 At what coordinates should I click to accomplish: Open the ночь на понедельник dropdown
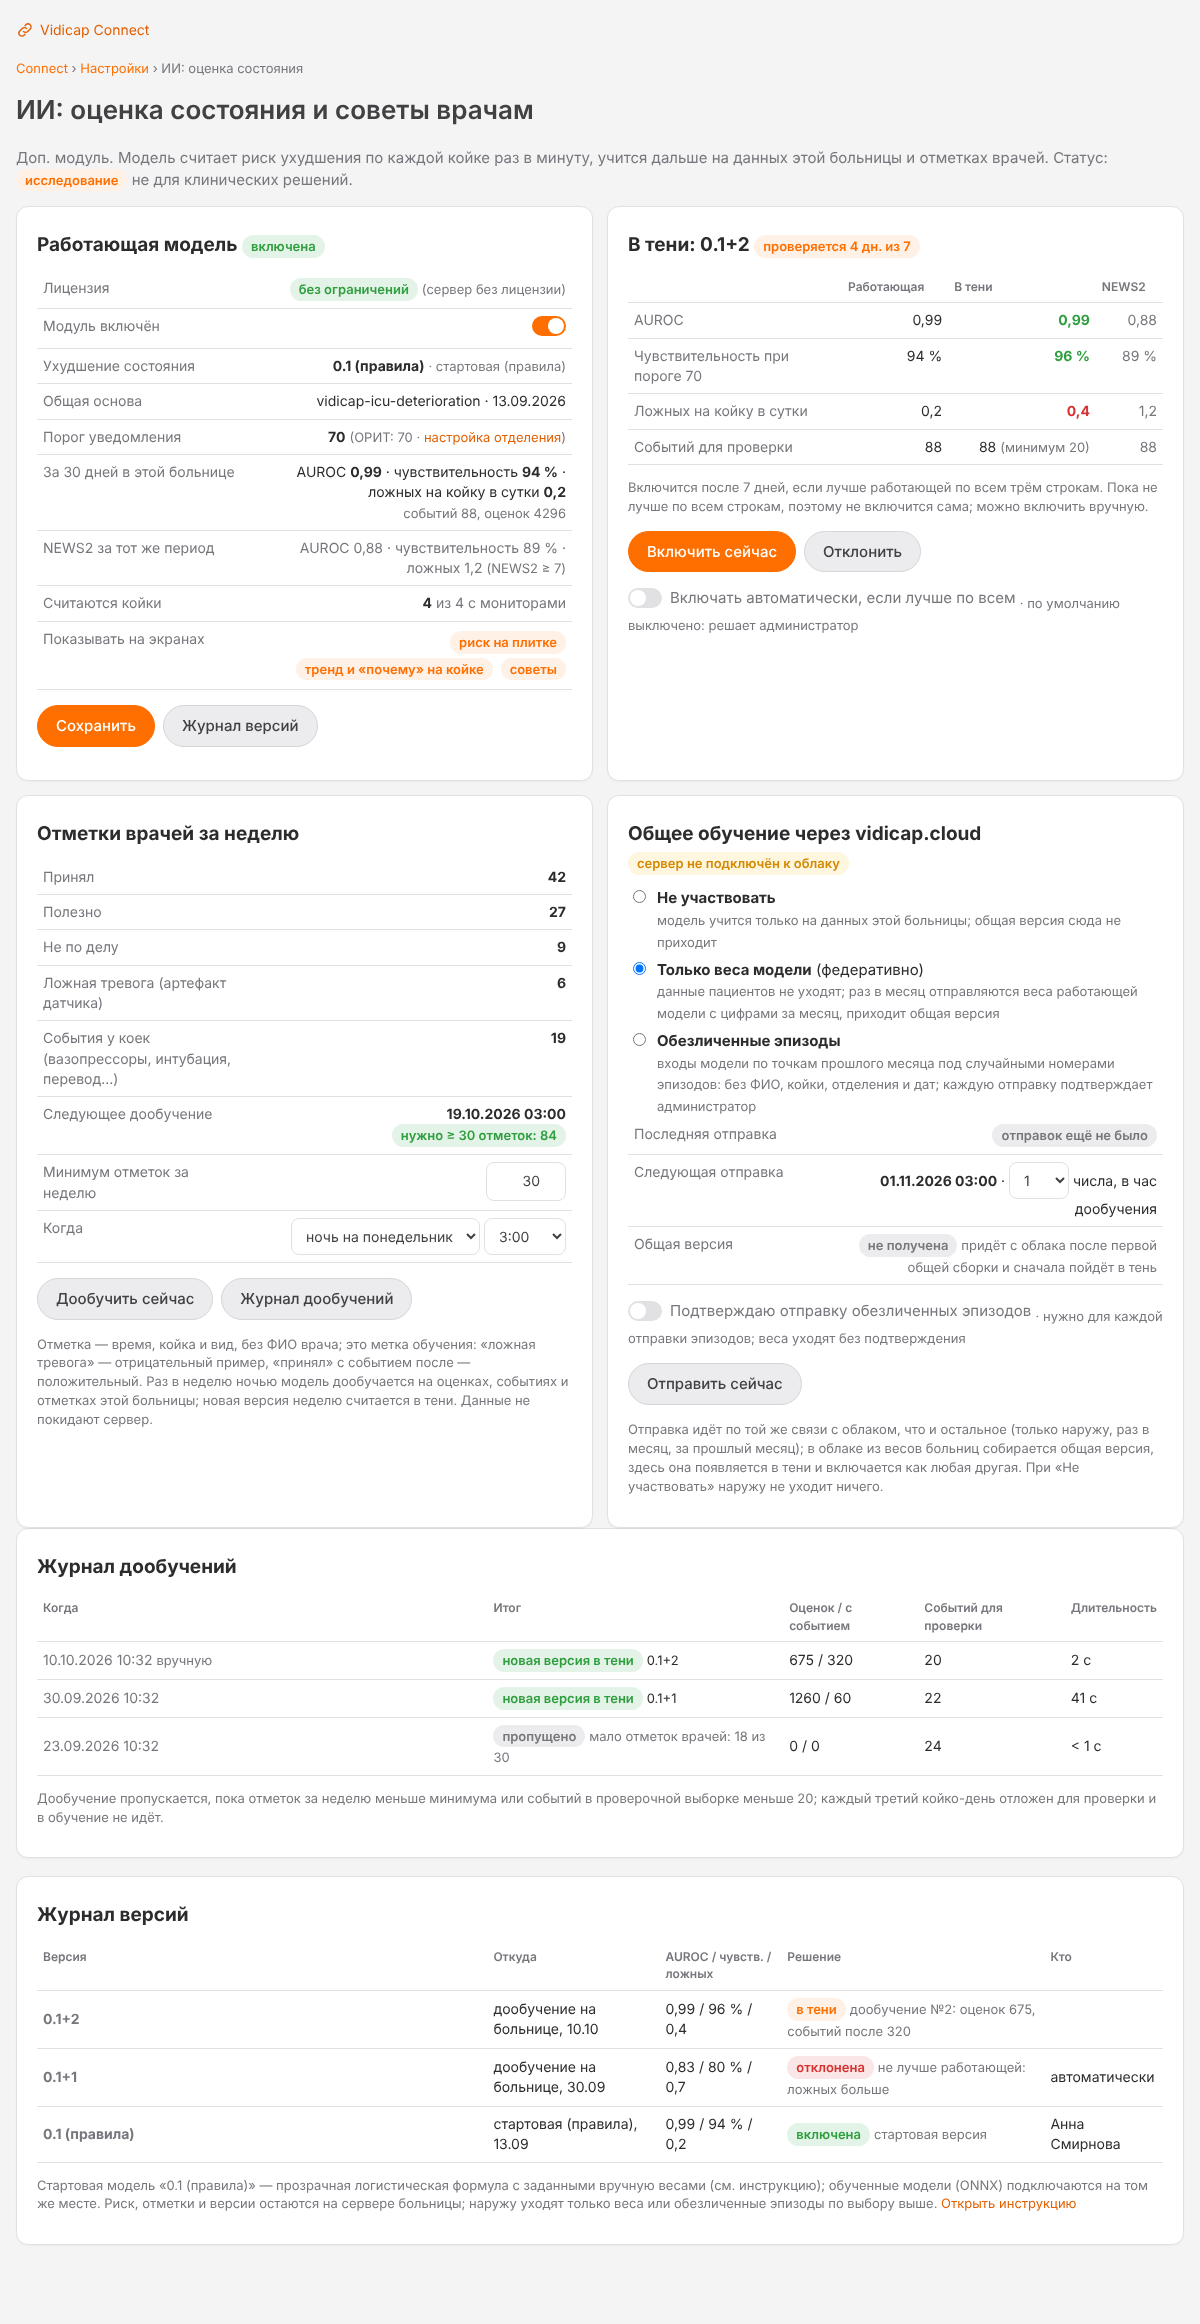point(386,1237)
